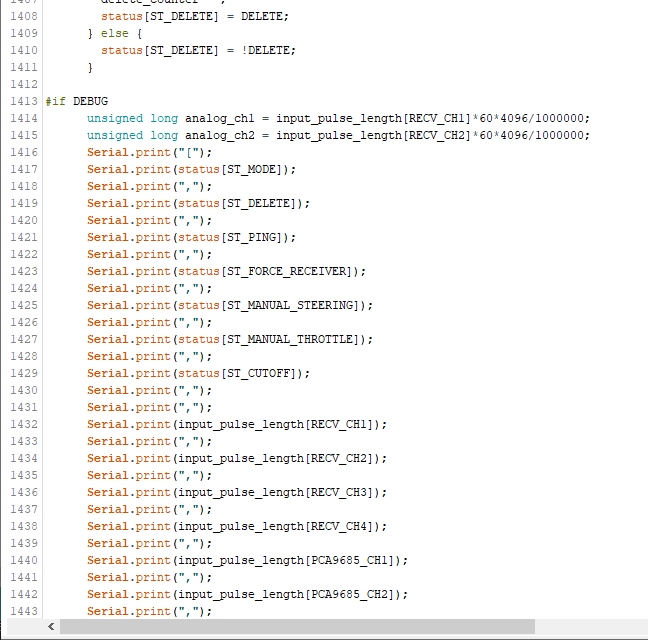Click the input_pulse_length[RECV_CH3] print line

coord(237,492)
